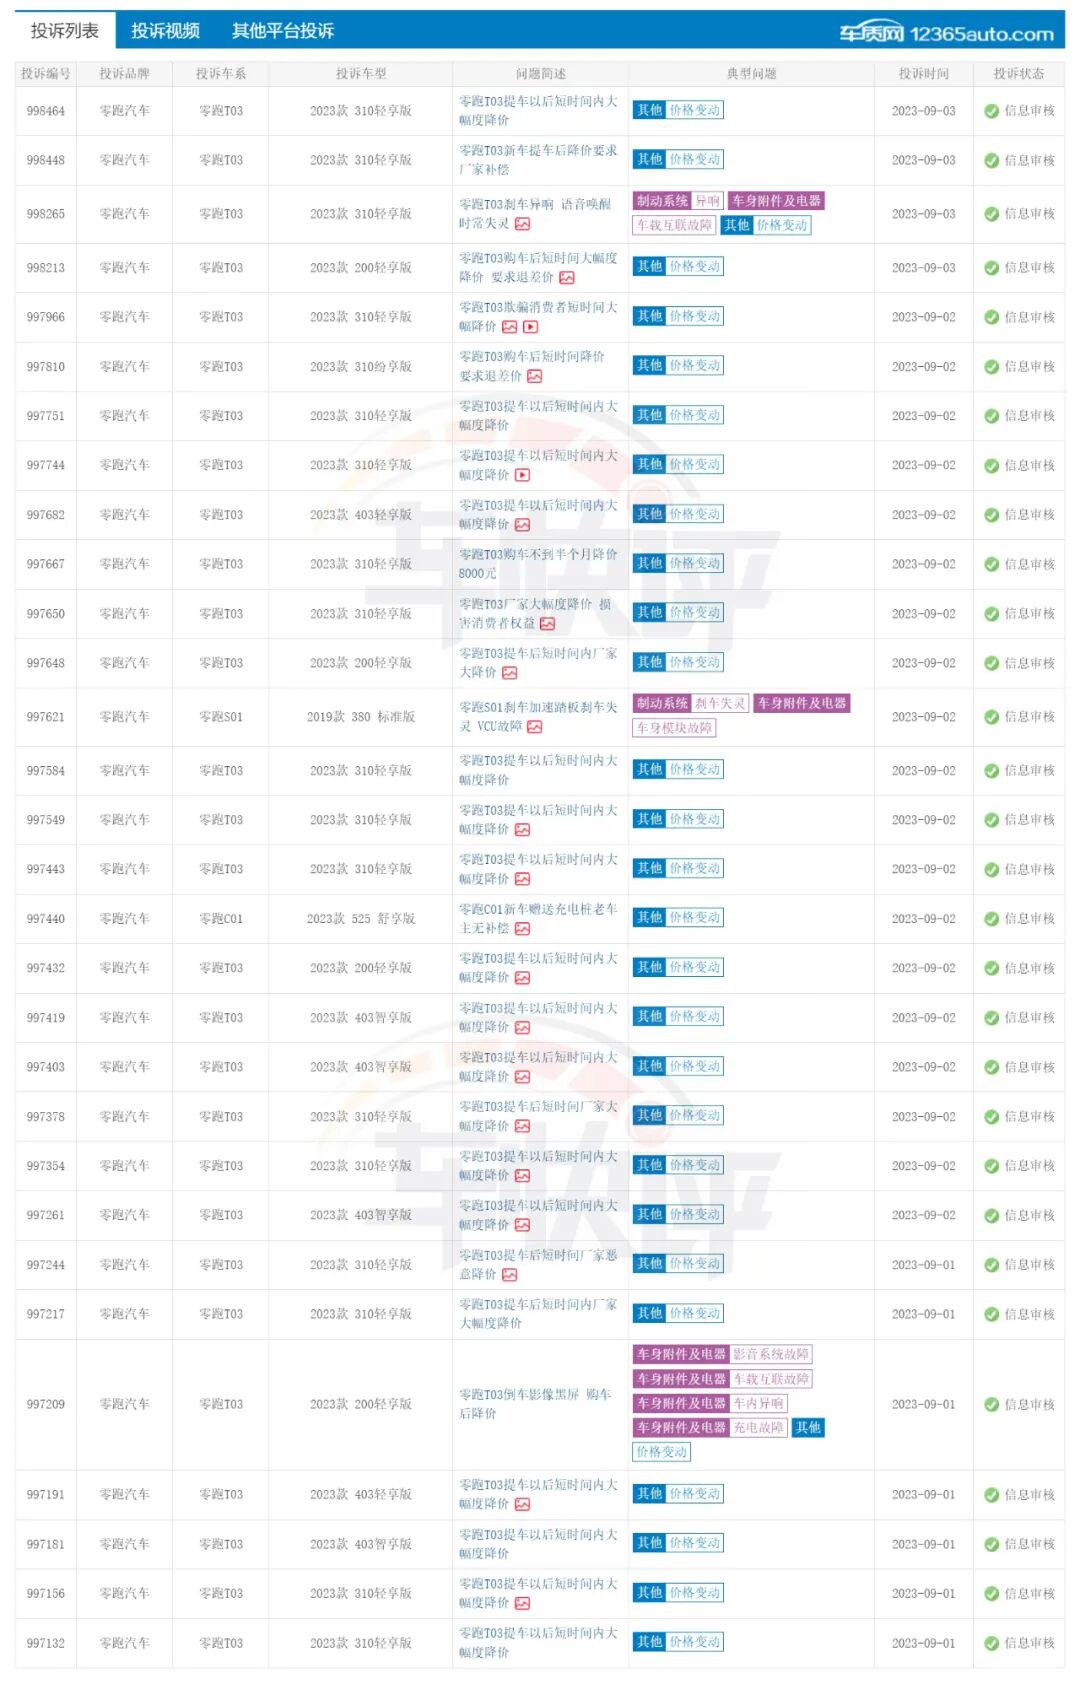Click 影音系统故障 tag in row 997209
This screenshot has height=1684, width=1080.
pyautogui.click(x=771, y=1354)
